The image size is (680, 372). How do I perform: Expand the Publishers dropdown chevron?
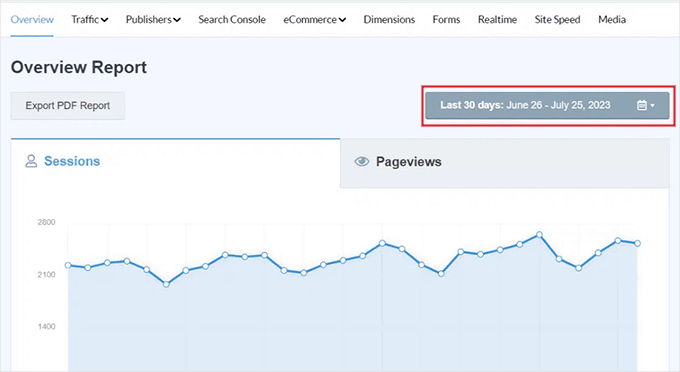coord(177,20)
